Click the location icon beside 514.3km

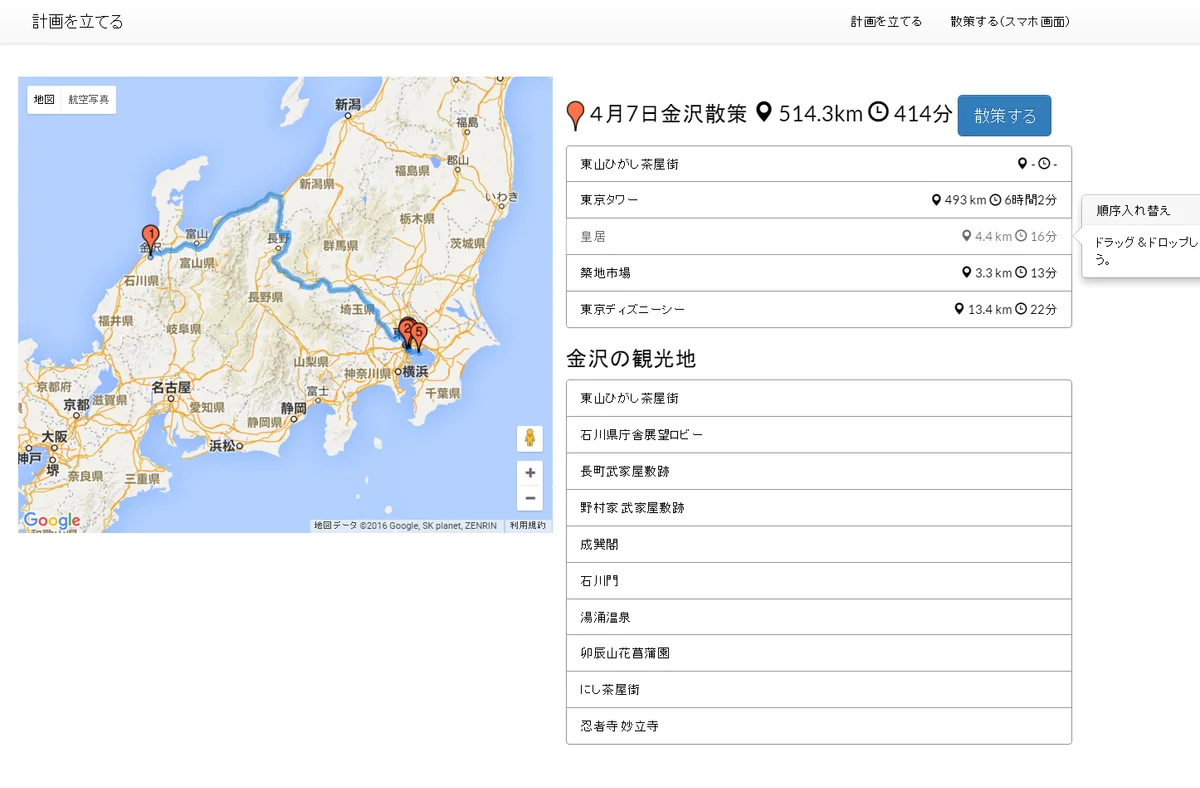764,113
